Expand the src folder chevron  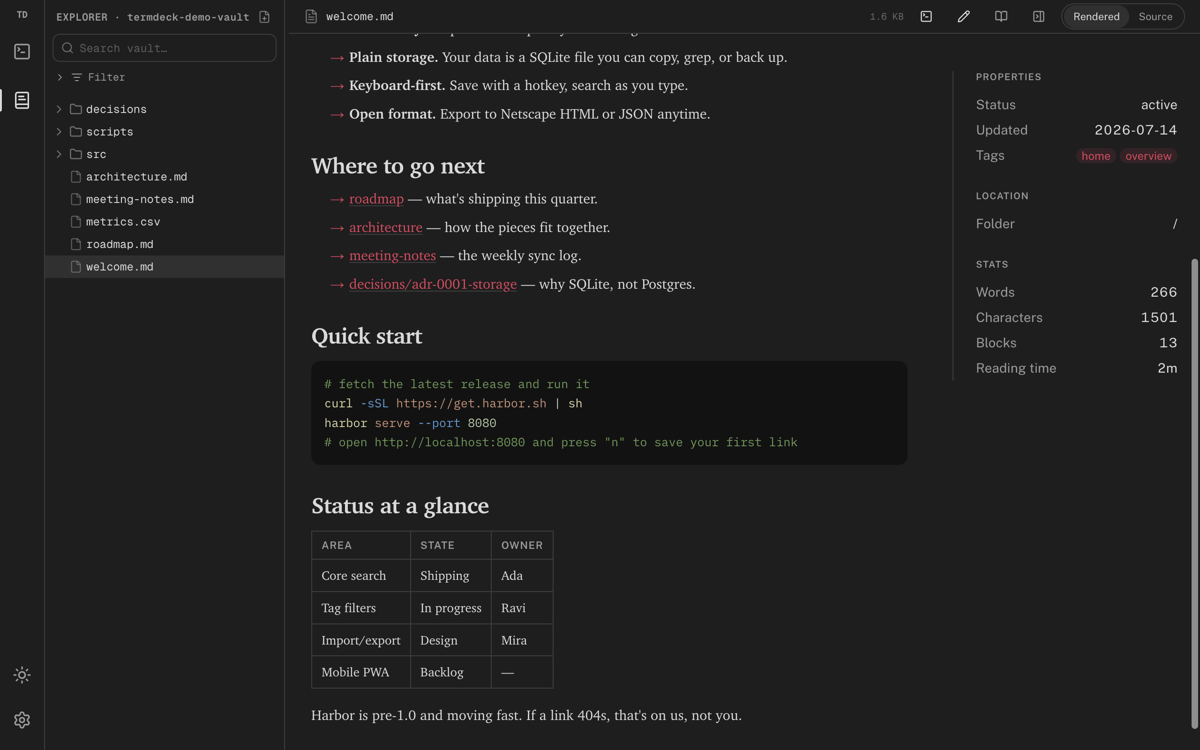click(59, 154)
